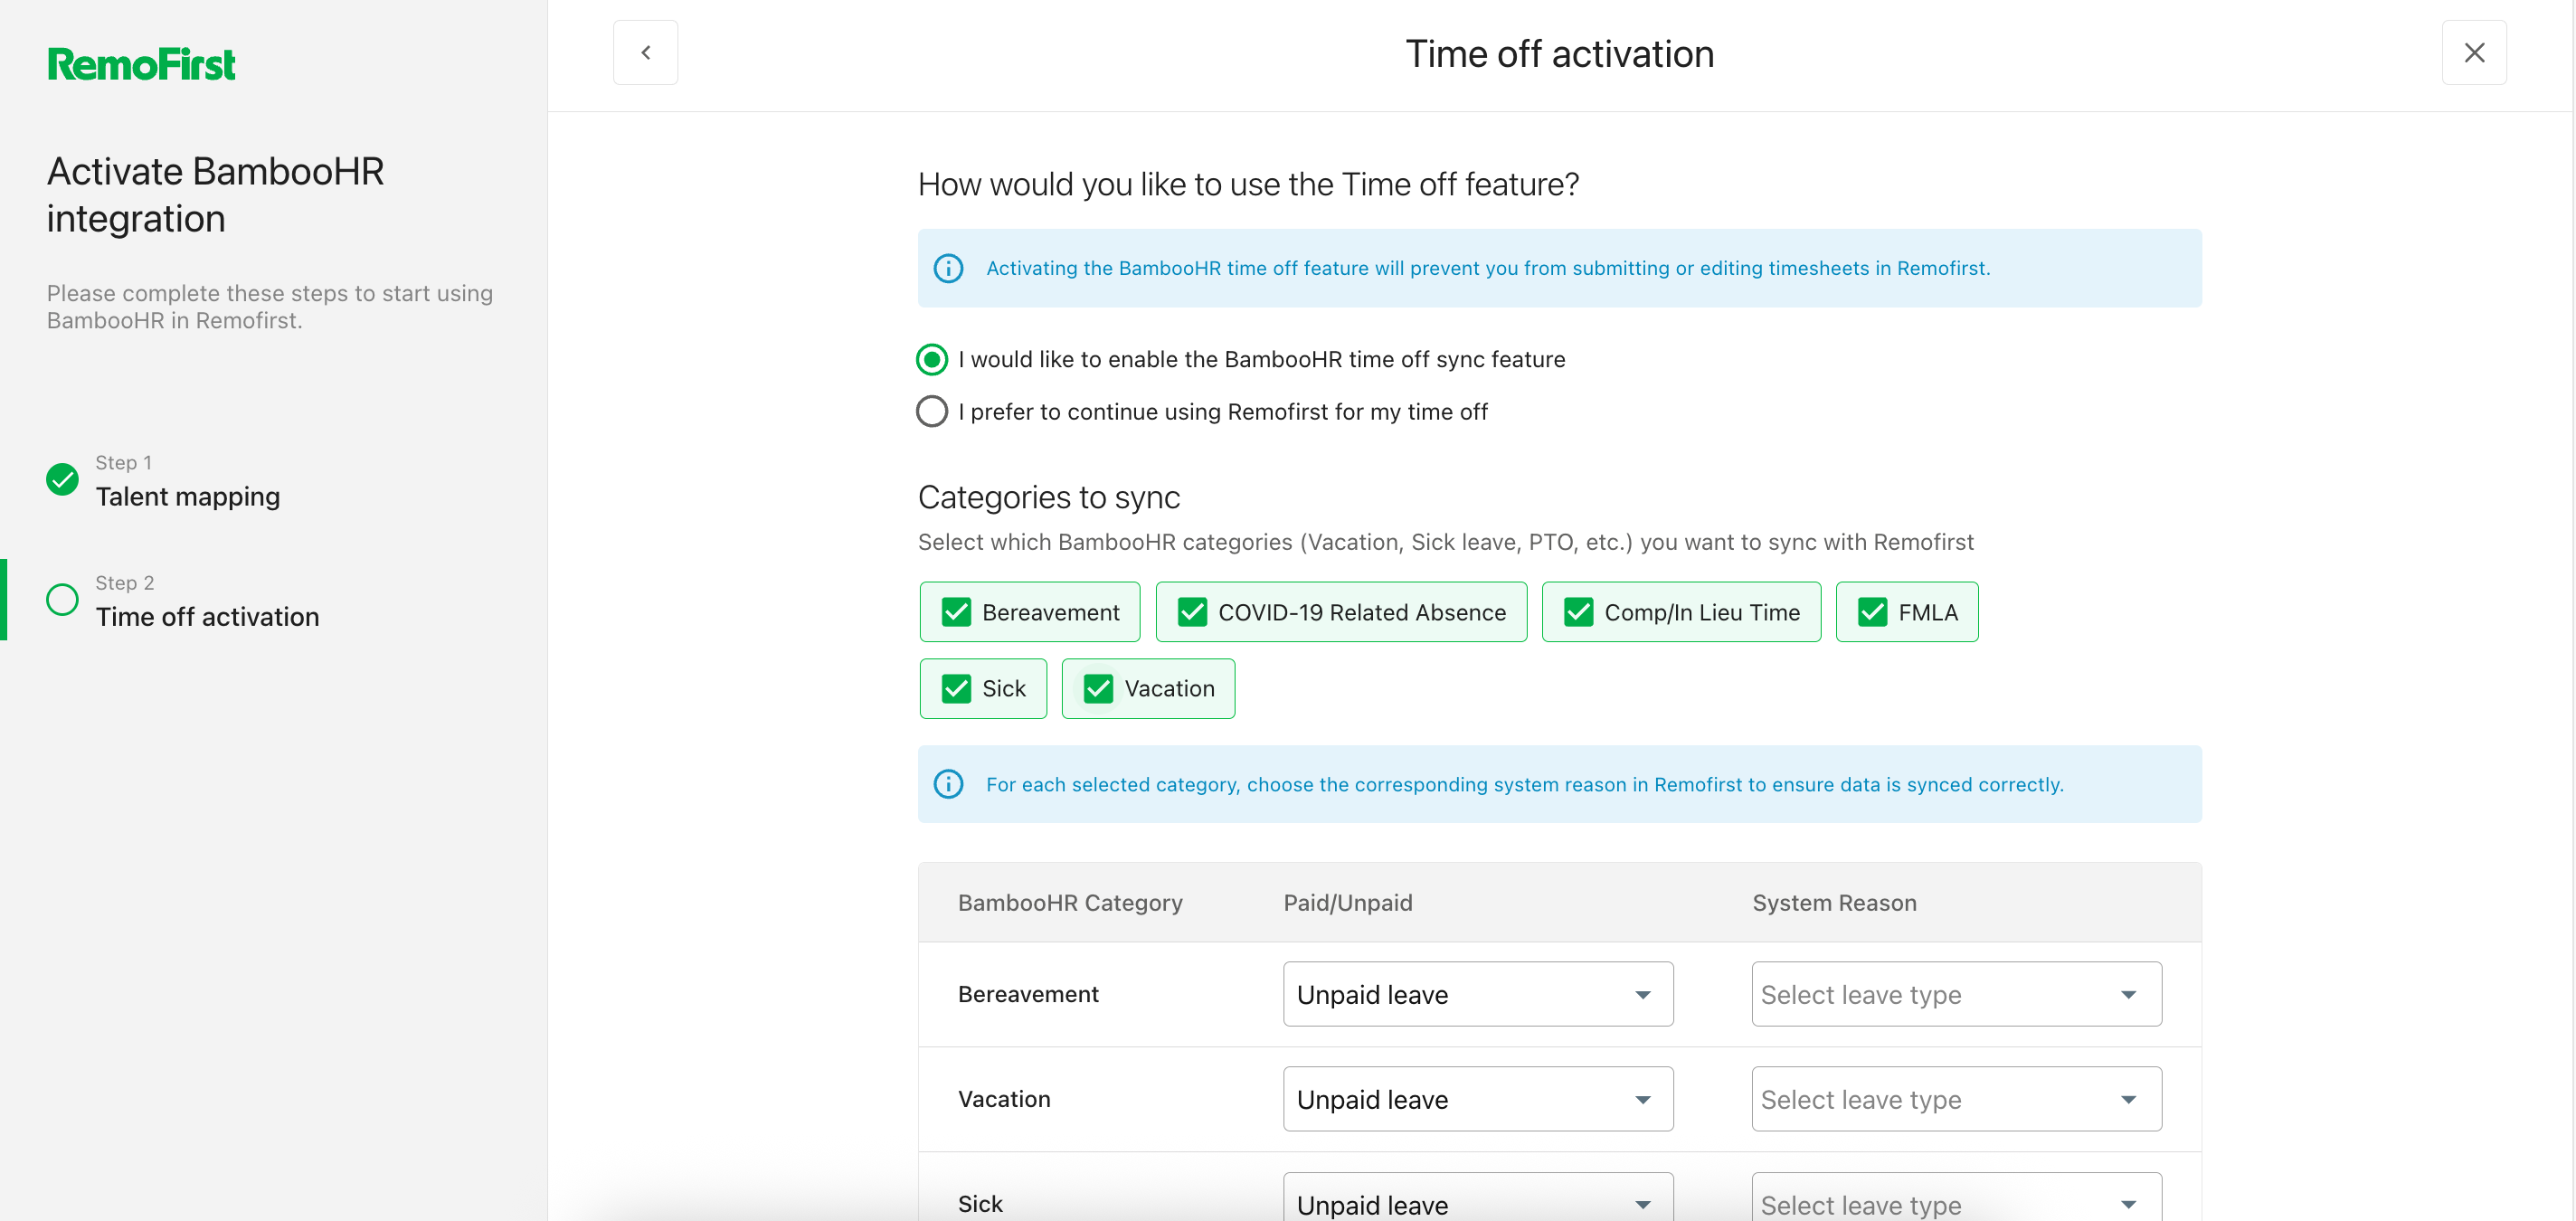Select prefer continuing using Remofirst option
This screenshot has height=1221, width=2576.
932,411
